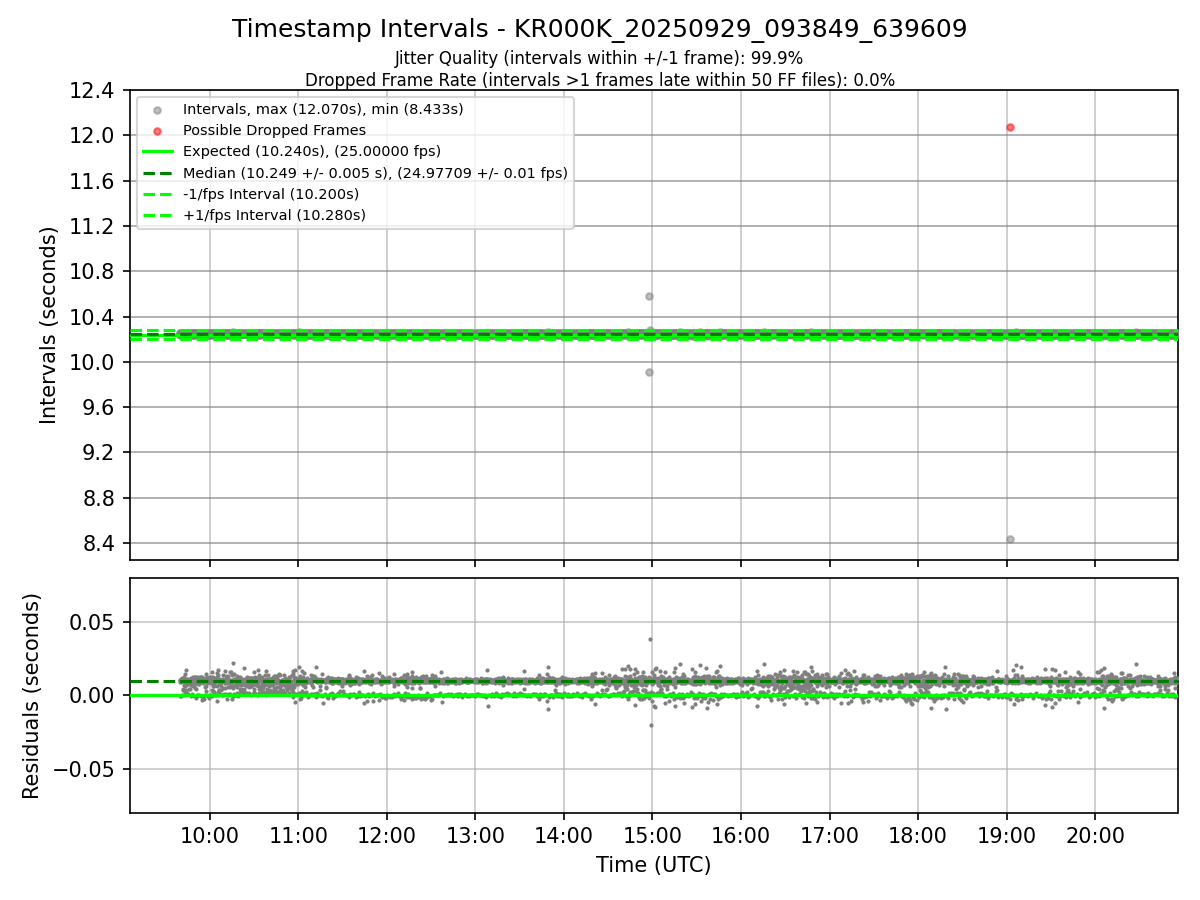This screenshot has width=1200, height=900.
Task: Click the gray outlier point near 9.9s
Action: [x=649, y=372]
